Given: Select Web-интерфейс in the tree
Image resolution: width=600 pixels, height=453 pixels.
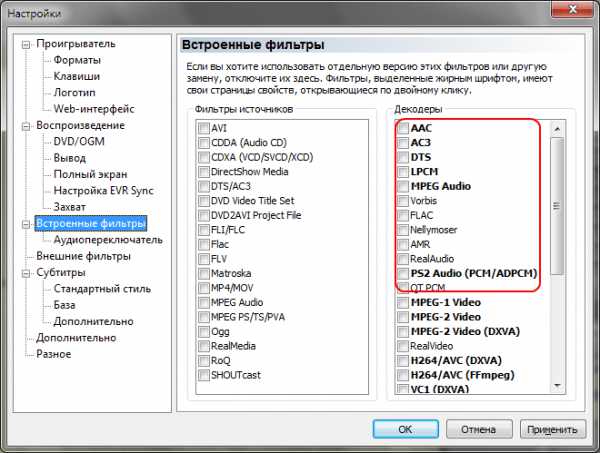Looking at the screenshot, I should (94, 109).
